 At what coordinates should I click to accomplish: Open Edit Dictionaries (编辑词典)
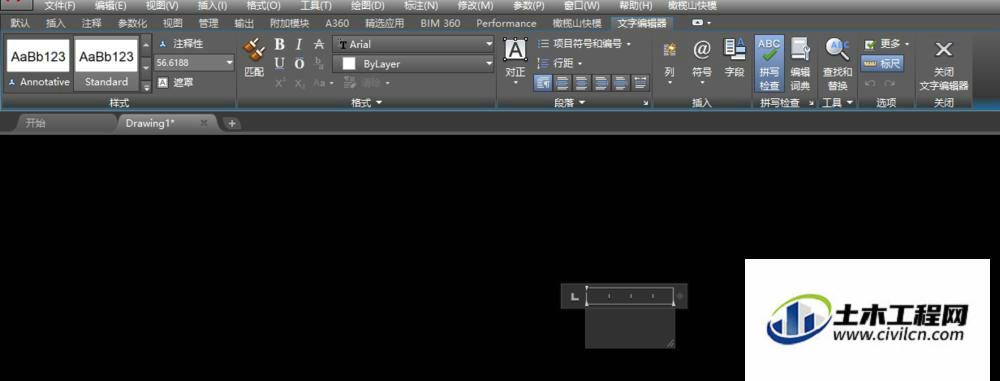[x=800, y=64]
